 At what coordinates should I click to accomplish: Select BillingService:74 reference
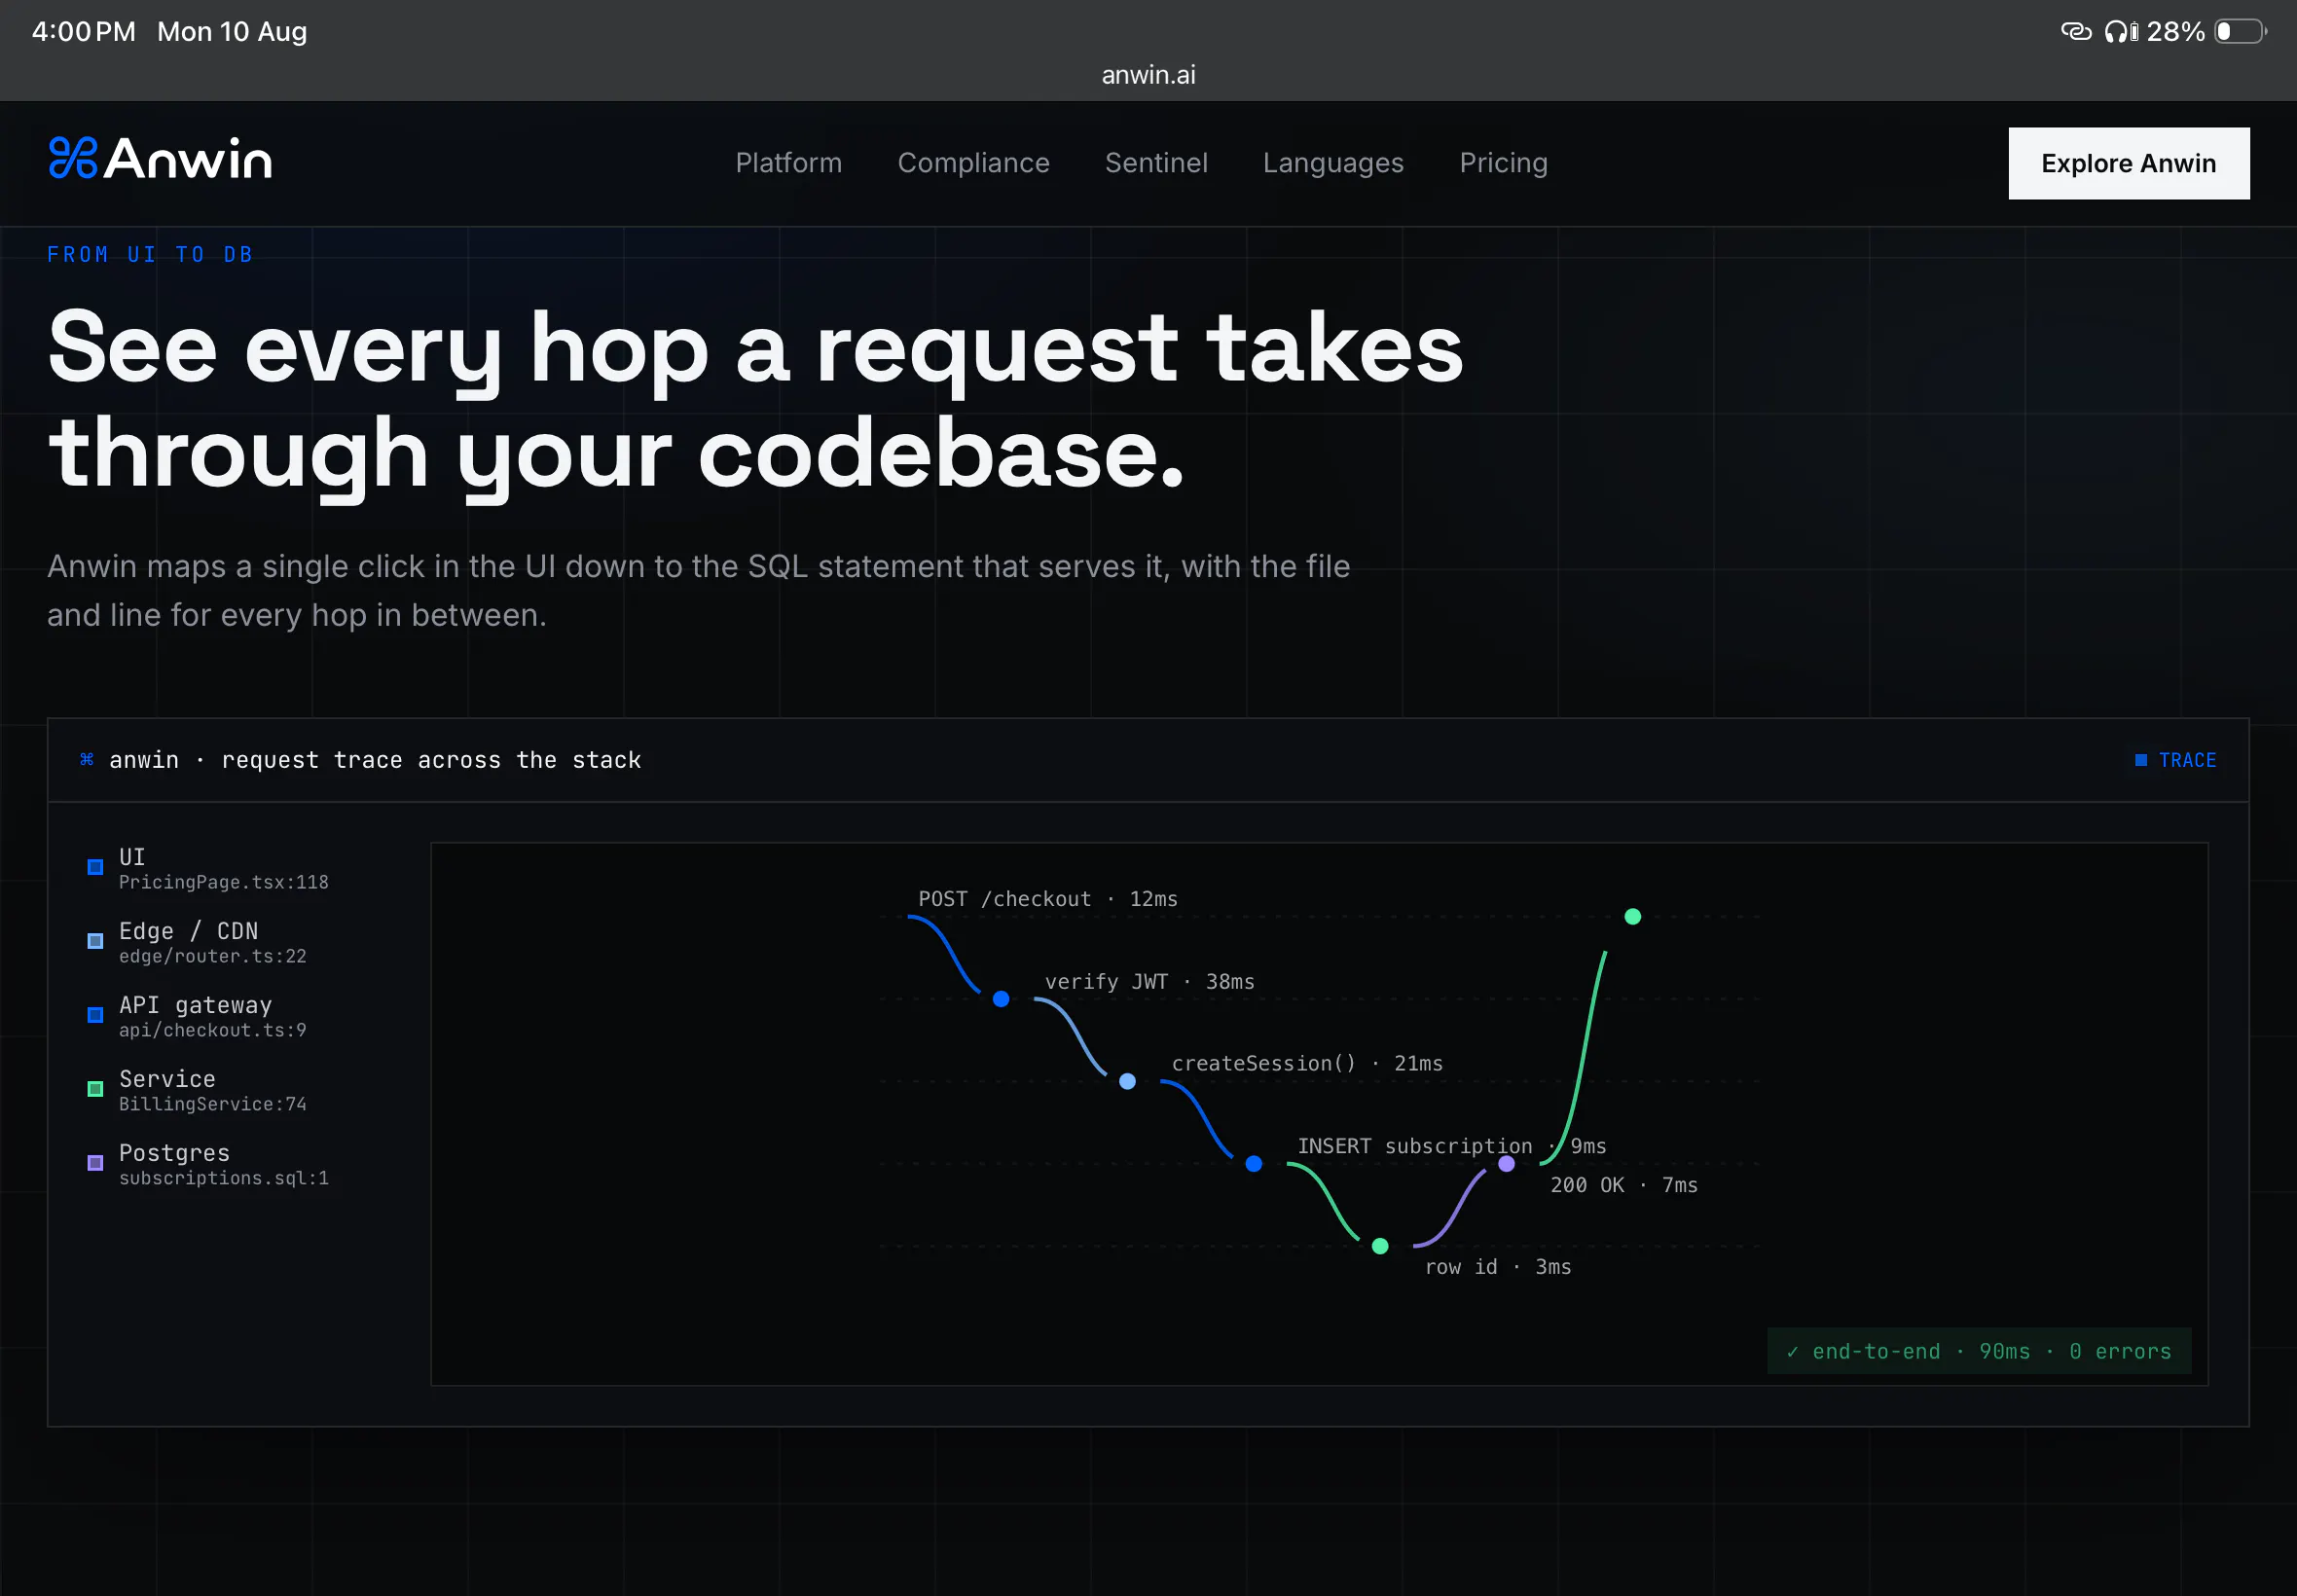tap(212, 1104)
